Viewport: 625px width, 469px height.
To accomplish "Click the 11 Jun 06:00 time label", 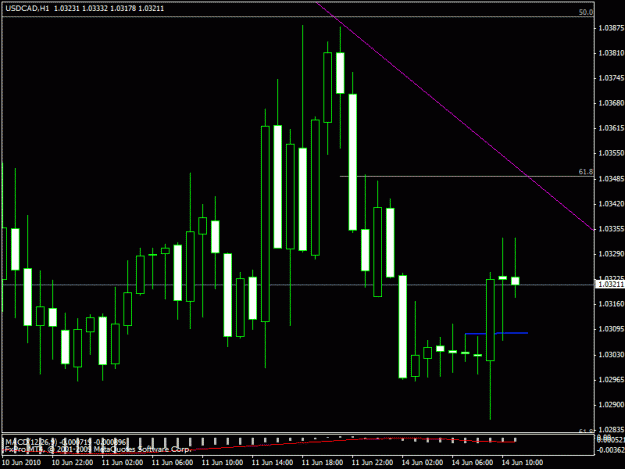I will click(x=173, y=462).
